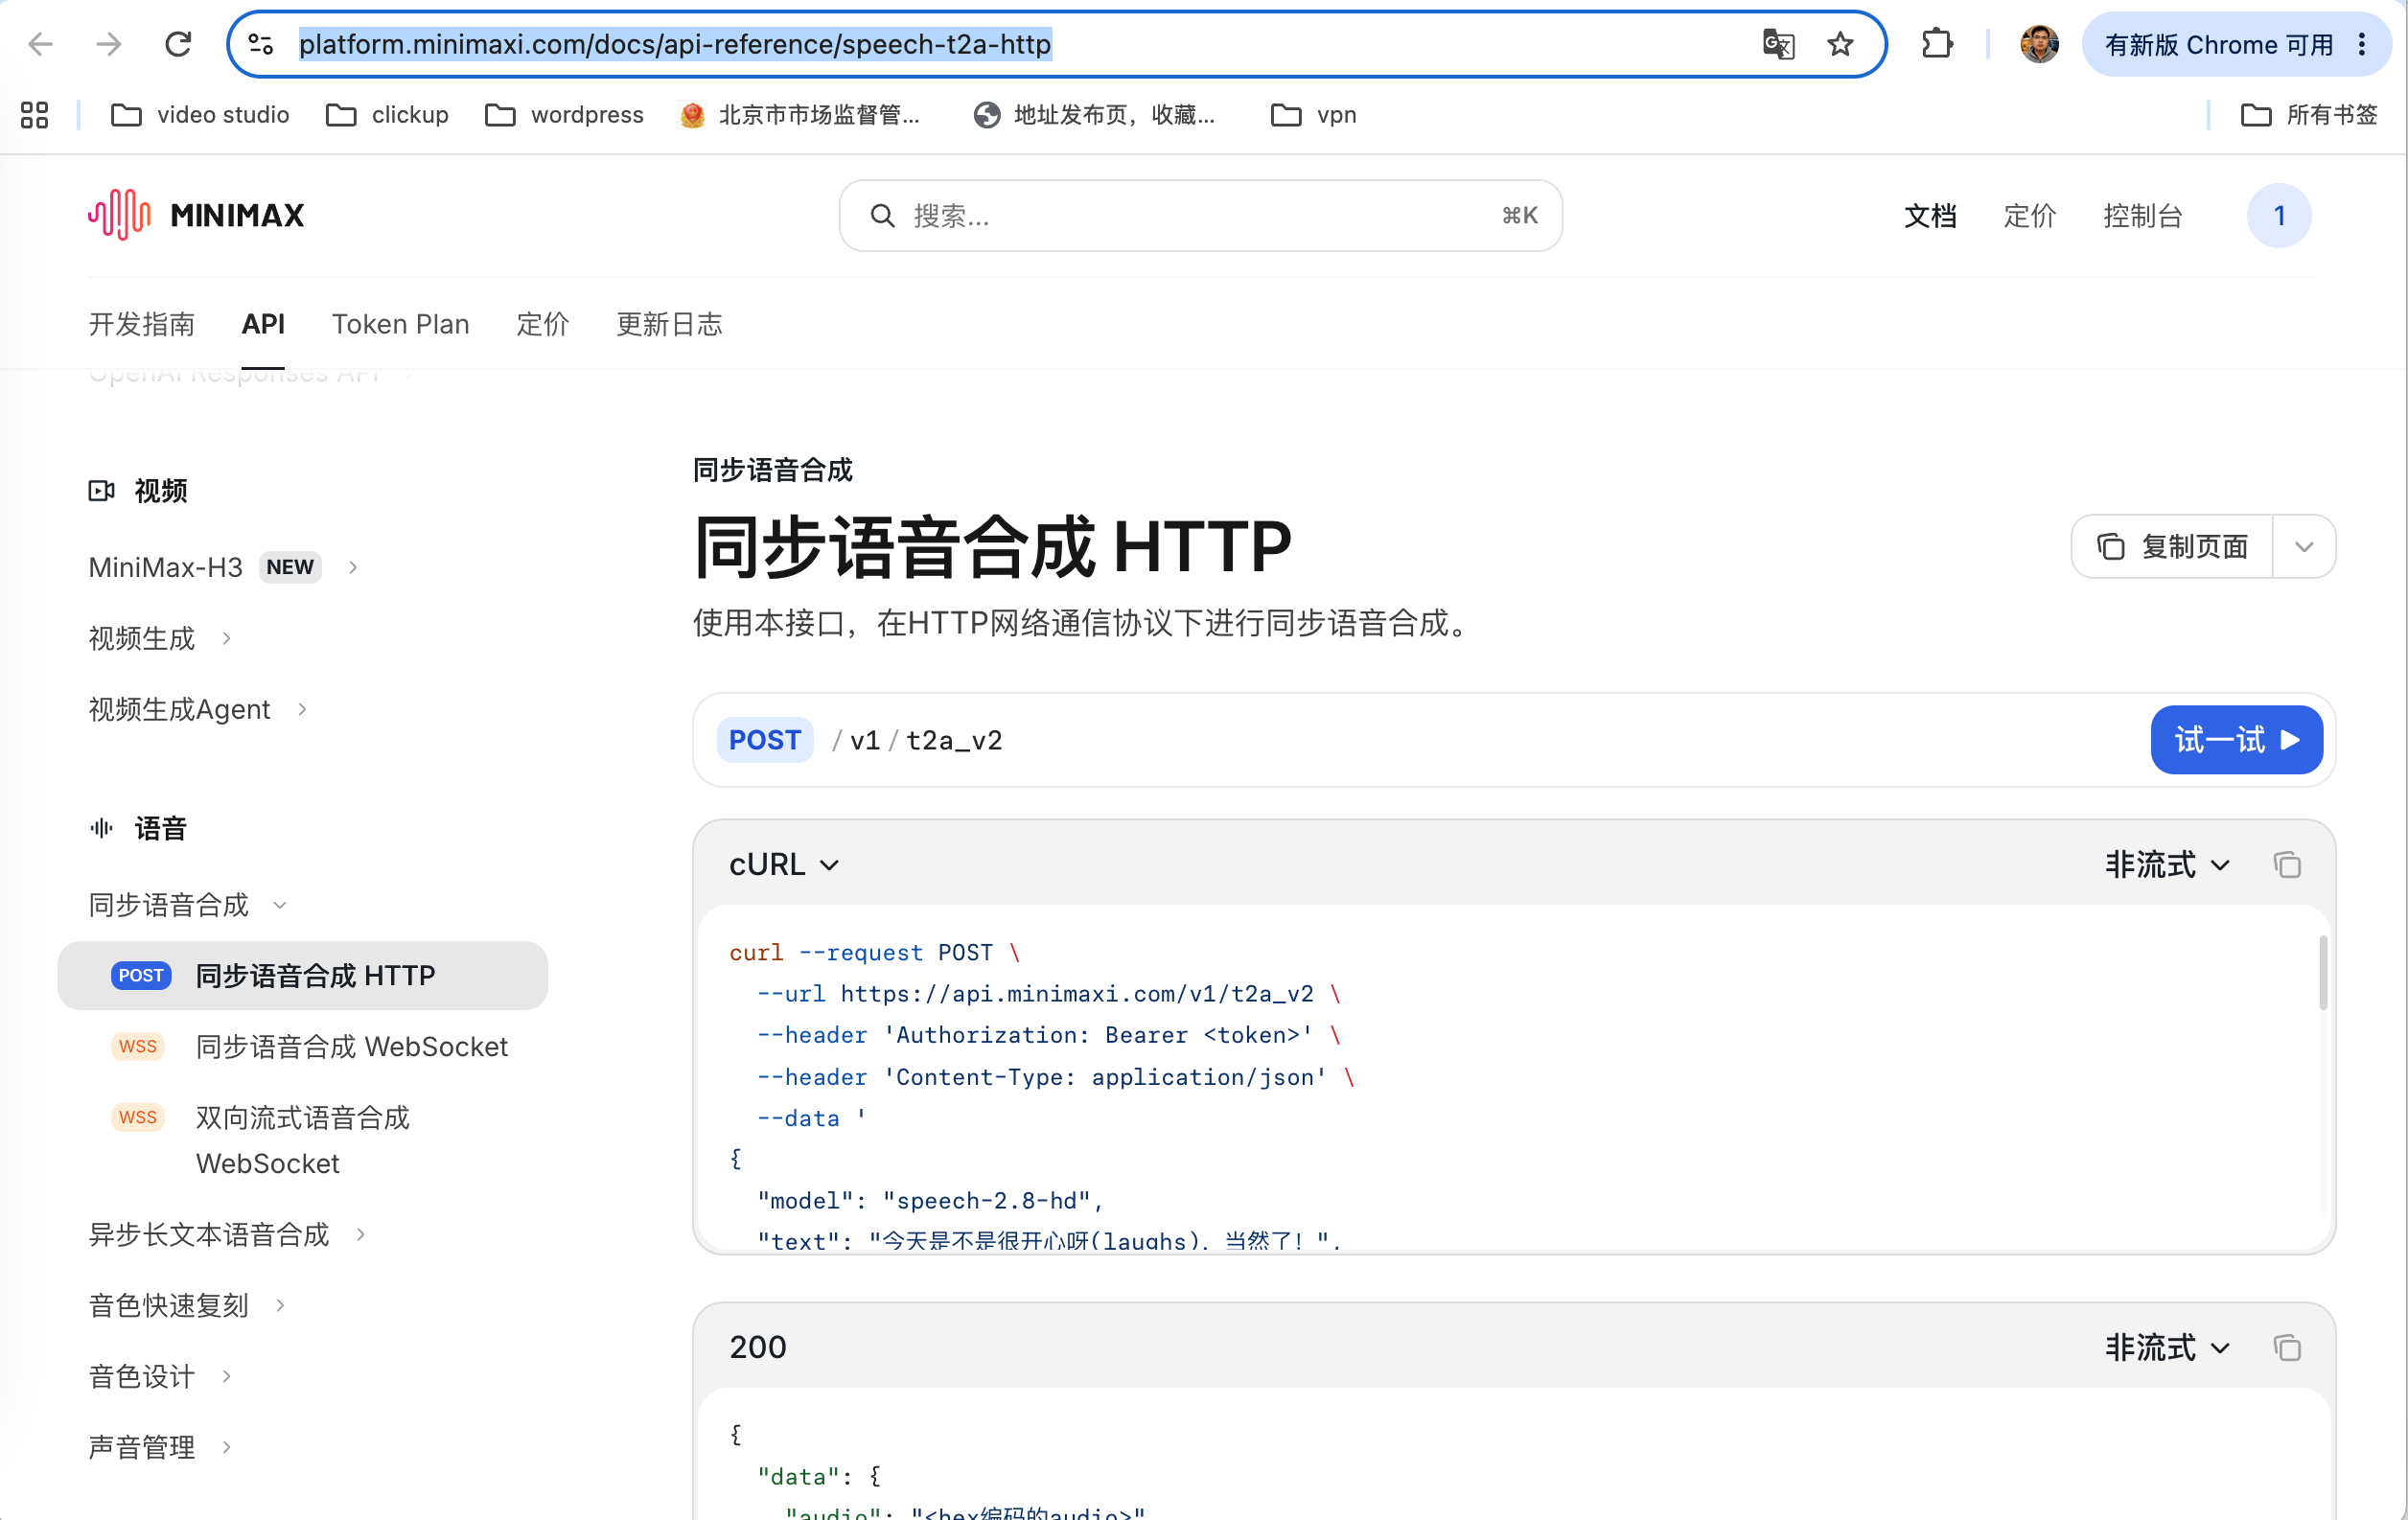Screen dimensions: 2408x1520
Task: Open the Chrome apps grid icon
Action: (x=34, y=115)
